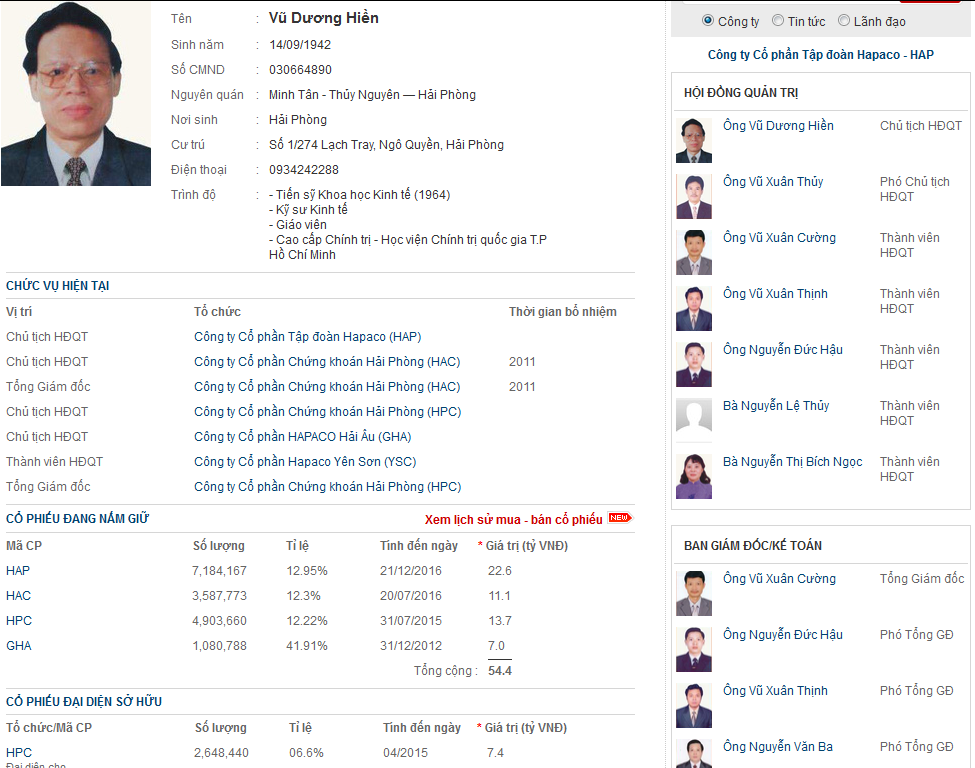
Task: Open Công ty Cổ phần Tập đoàn Hapaco - HAP link
Action: (x=820, y=55)
